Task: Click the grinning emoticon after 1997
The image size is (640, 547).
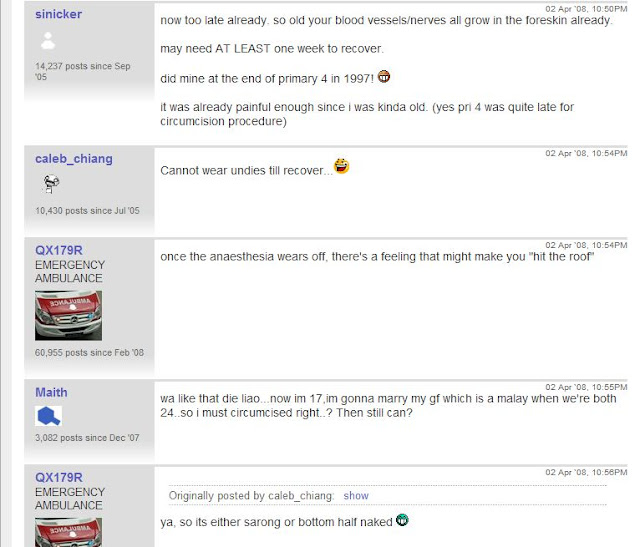Action: (x=383, y=76)
